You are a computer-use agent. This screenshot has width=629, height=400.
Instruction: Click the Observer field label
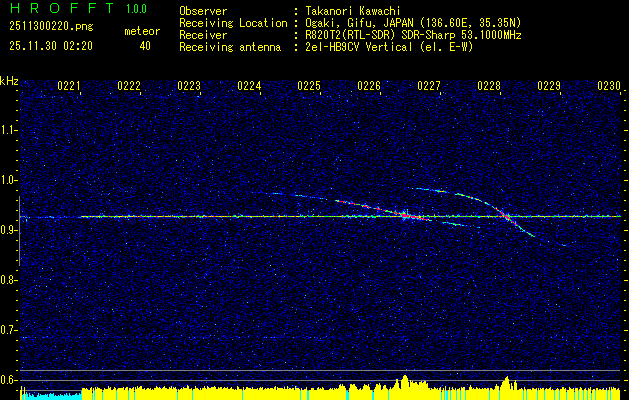point(203,11)
